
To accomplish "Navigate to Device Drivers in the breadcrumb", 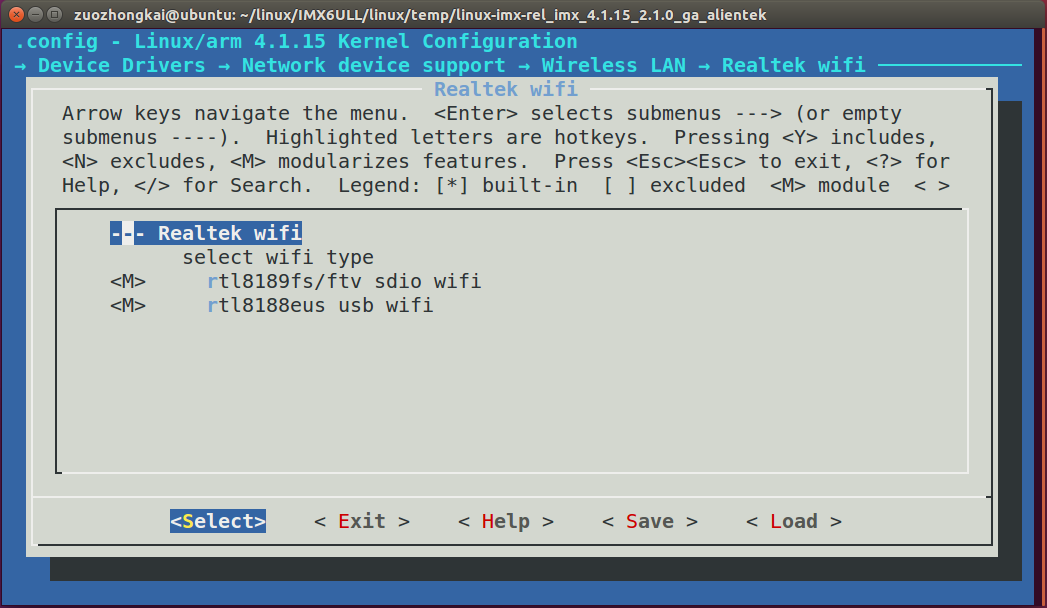I will 108,65.
